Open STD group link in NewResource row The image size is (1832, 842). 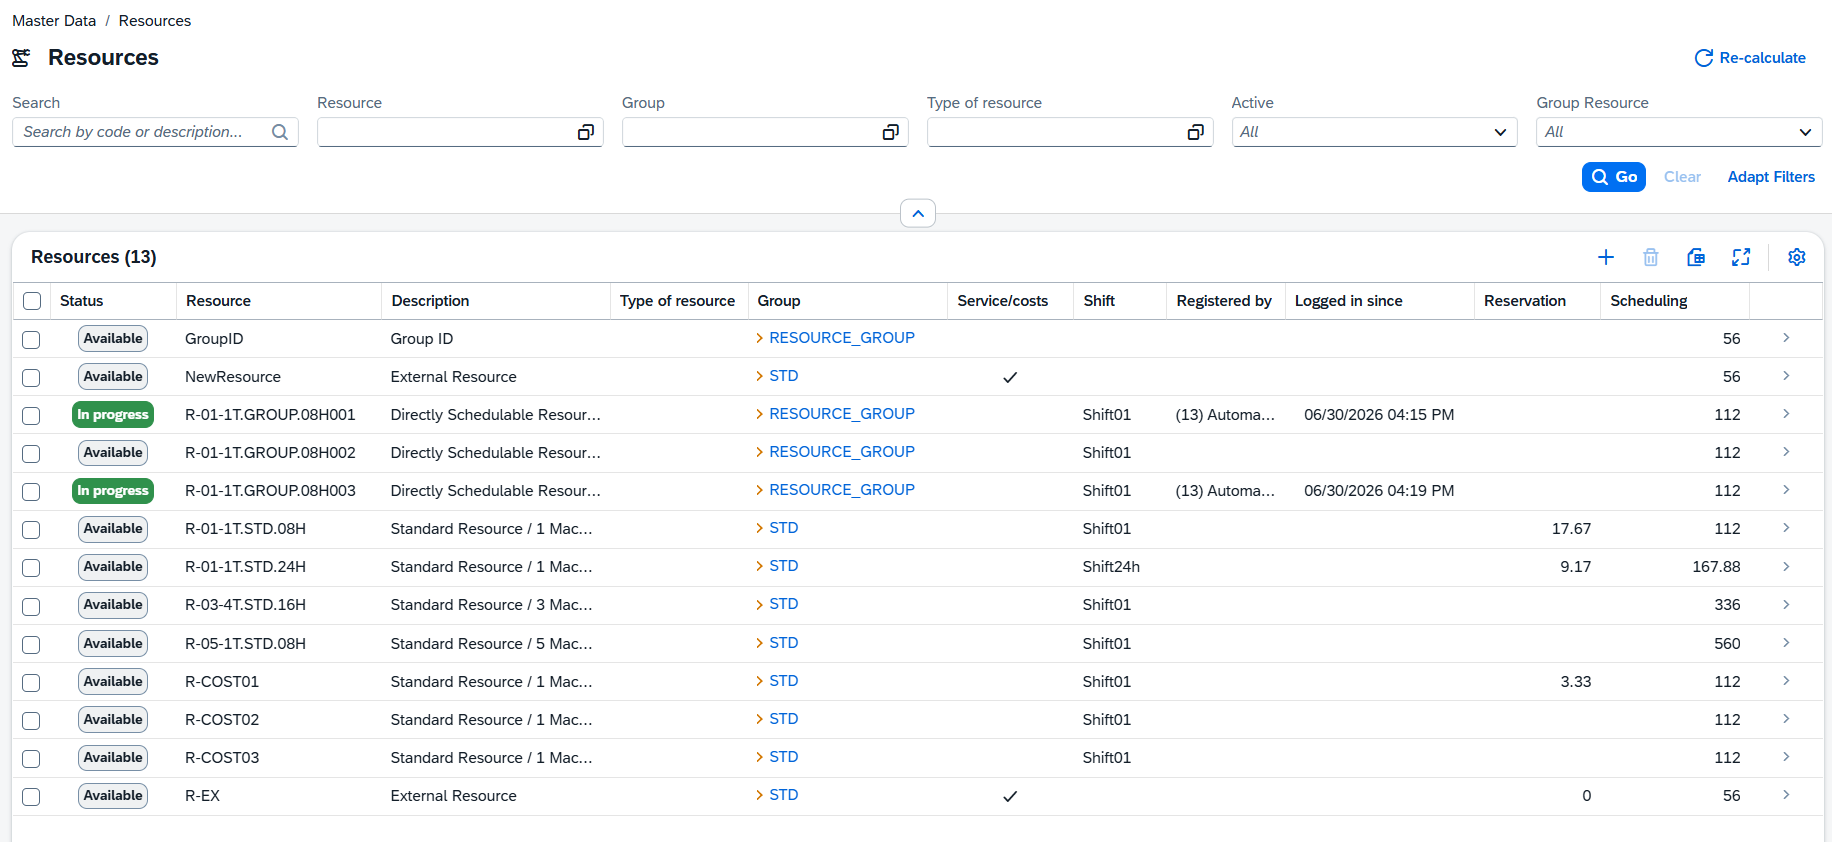(784, 376)
